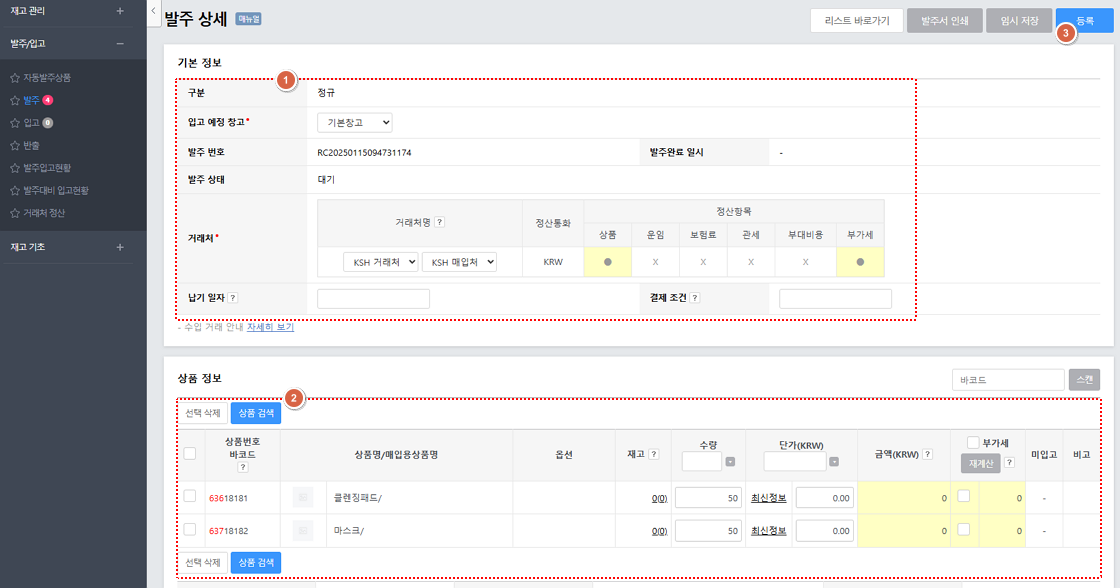Click 임시 저장 button
The image size is (1120, 588).
(x=1019, y=21)
